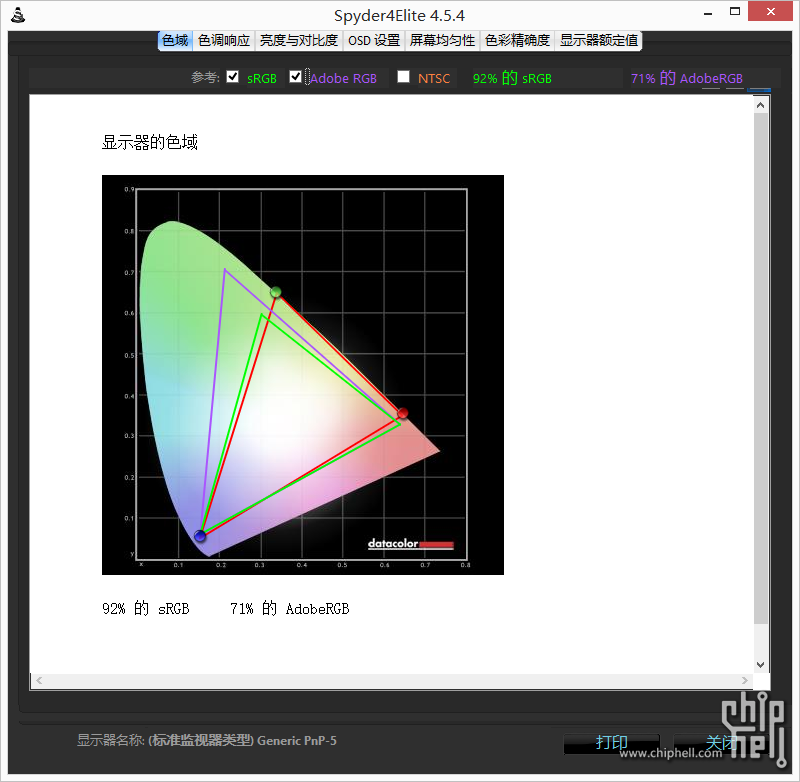Screen dimensions: 800x782
Task: Click the red primary point on gamut chart
Action: point(403,413)
